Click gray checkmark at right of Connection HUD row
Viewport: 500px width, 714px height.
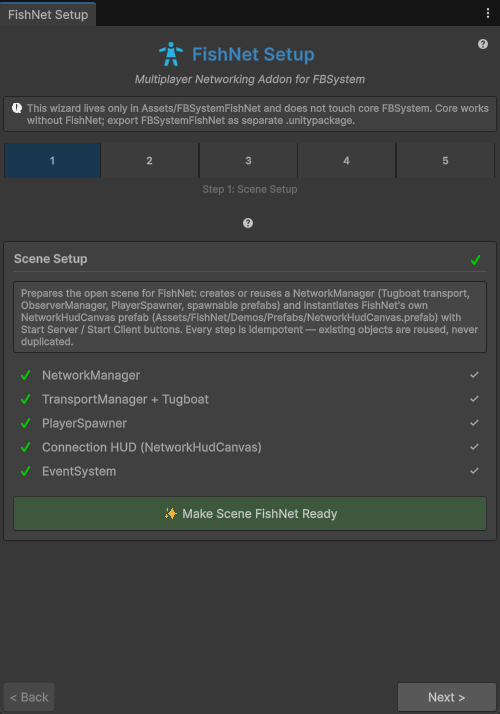click(474, 447)
